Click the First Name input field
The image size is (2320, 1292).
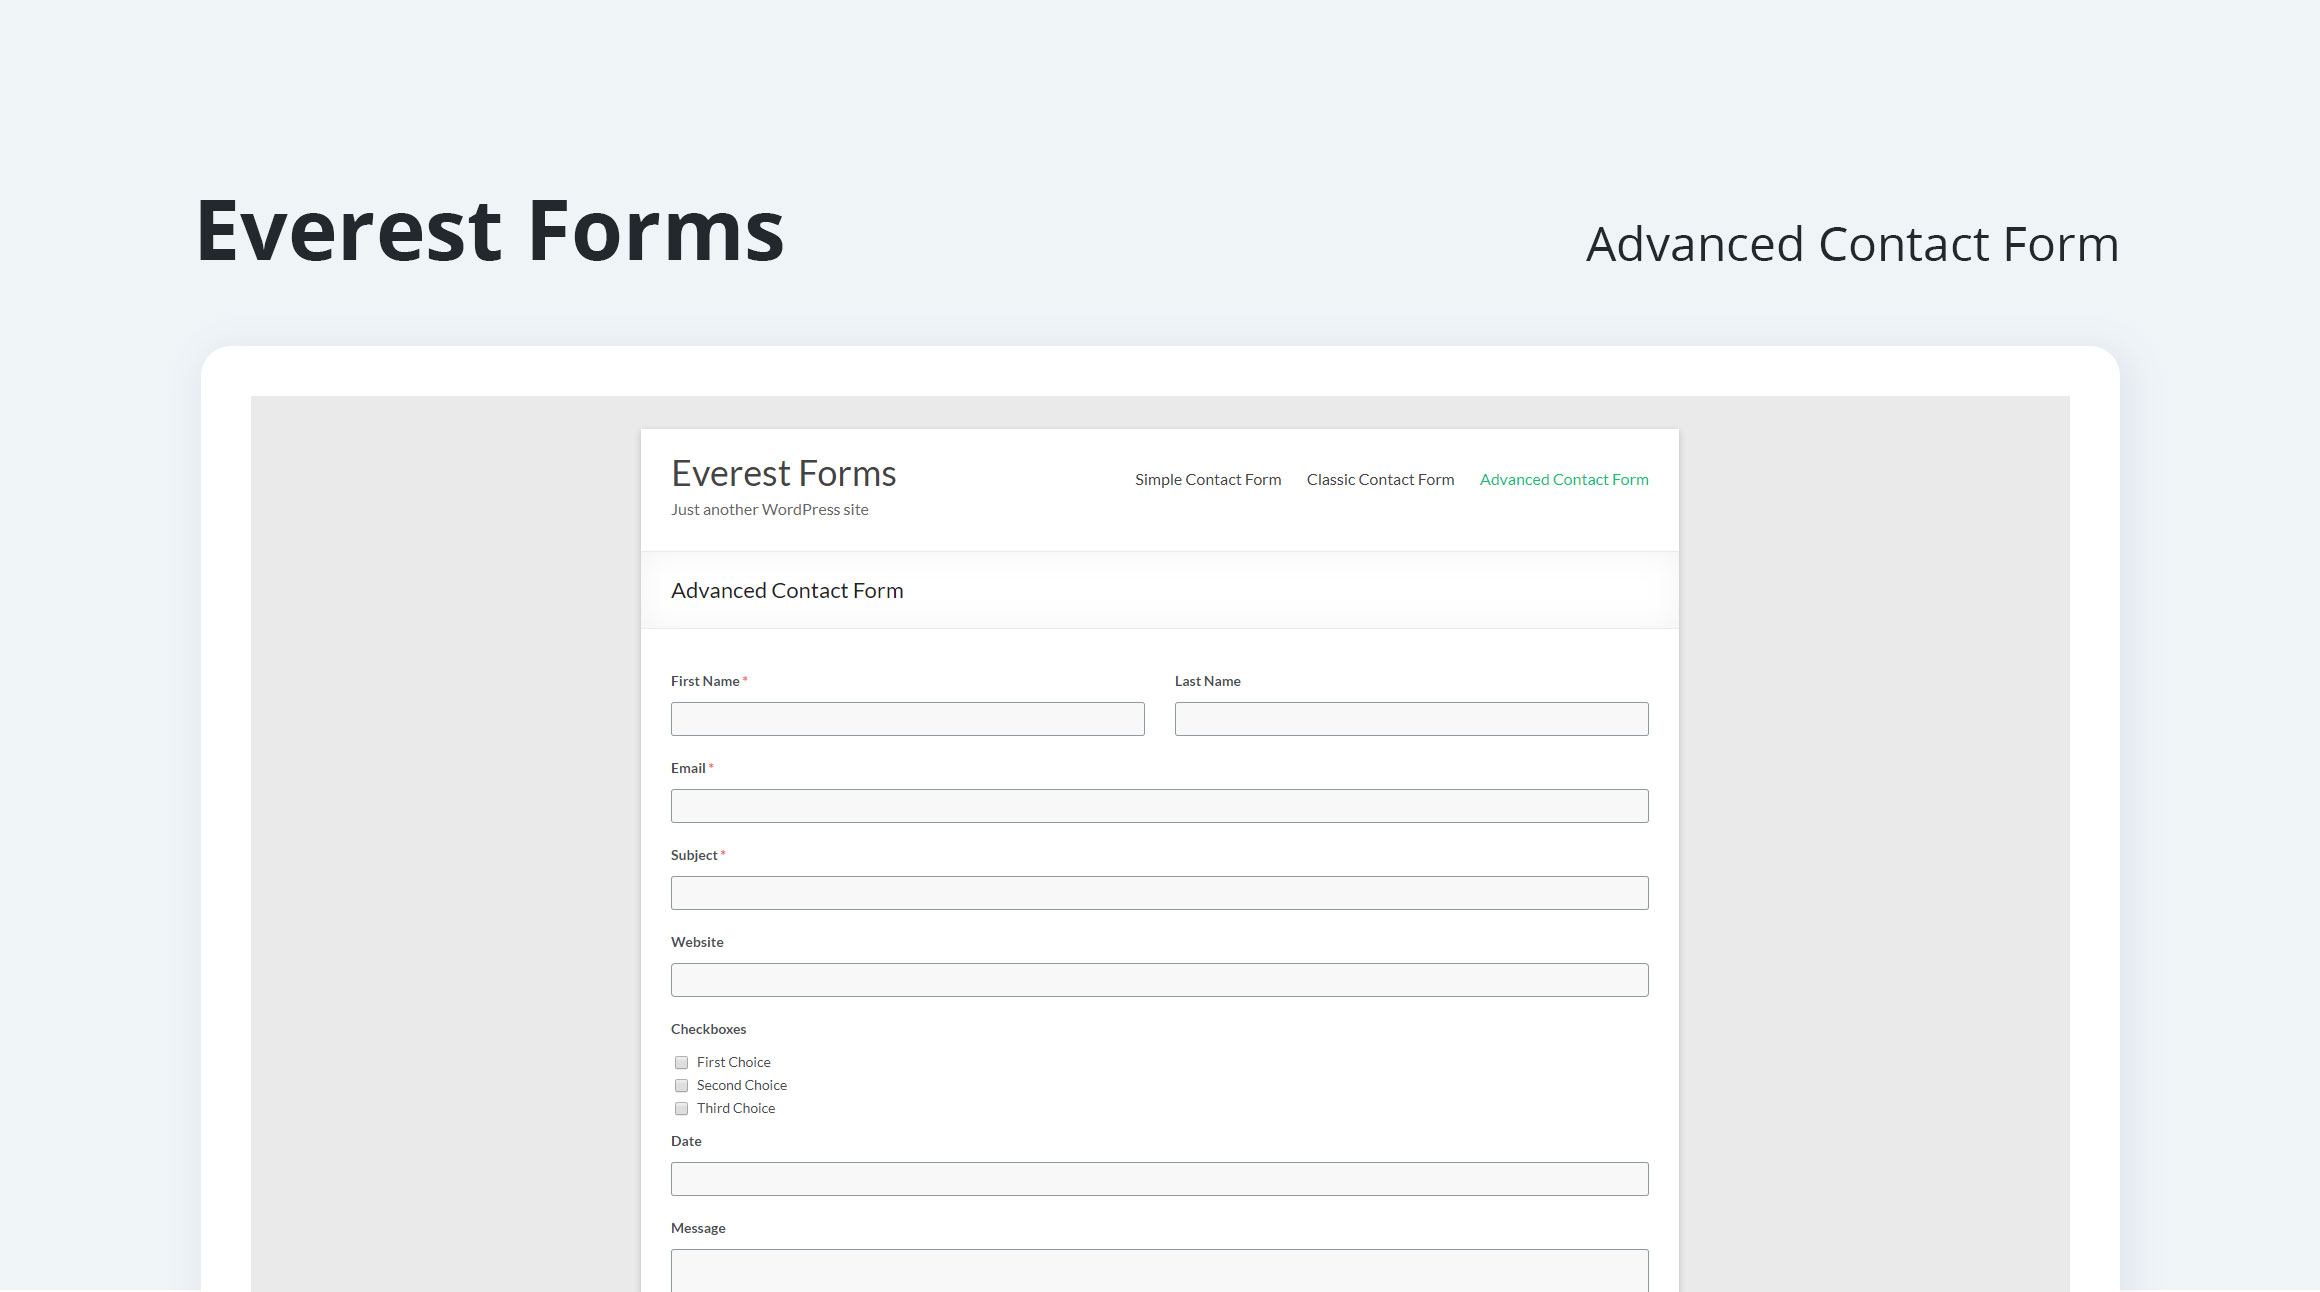(907, 718)
